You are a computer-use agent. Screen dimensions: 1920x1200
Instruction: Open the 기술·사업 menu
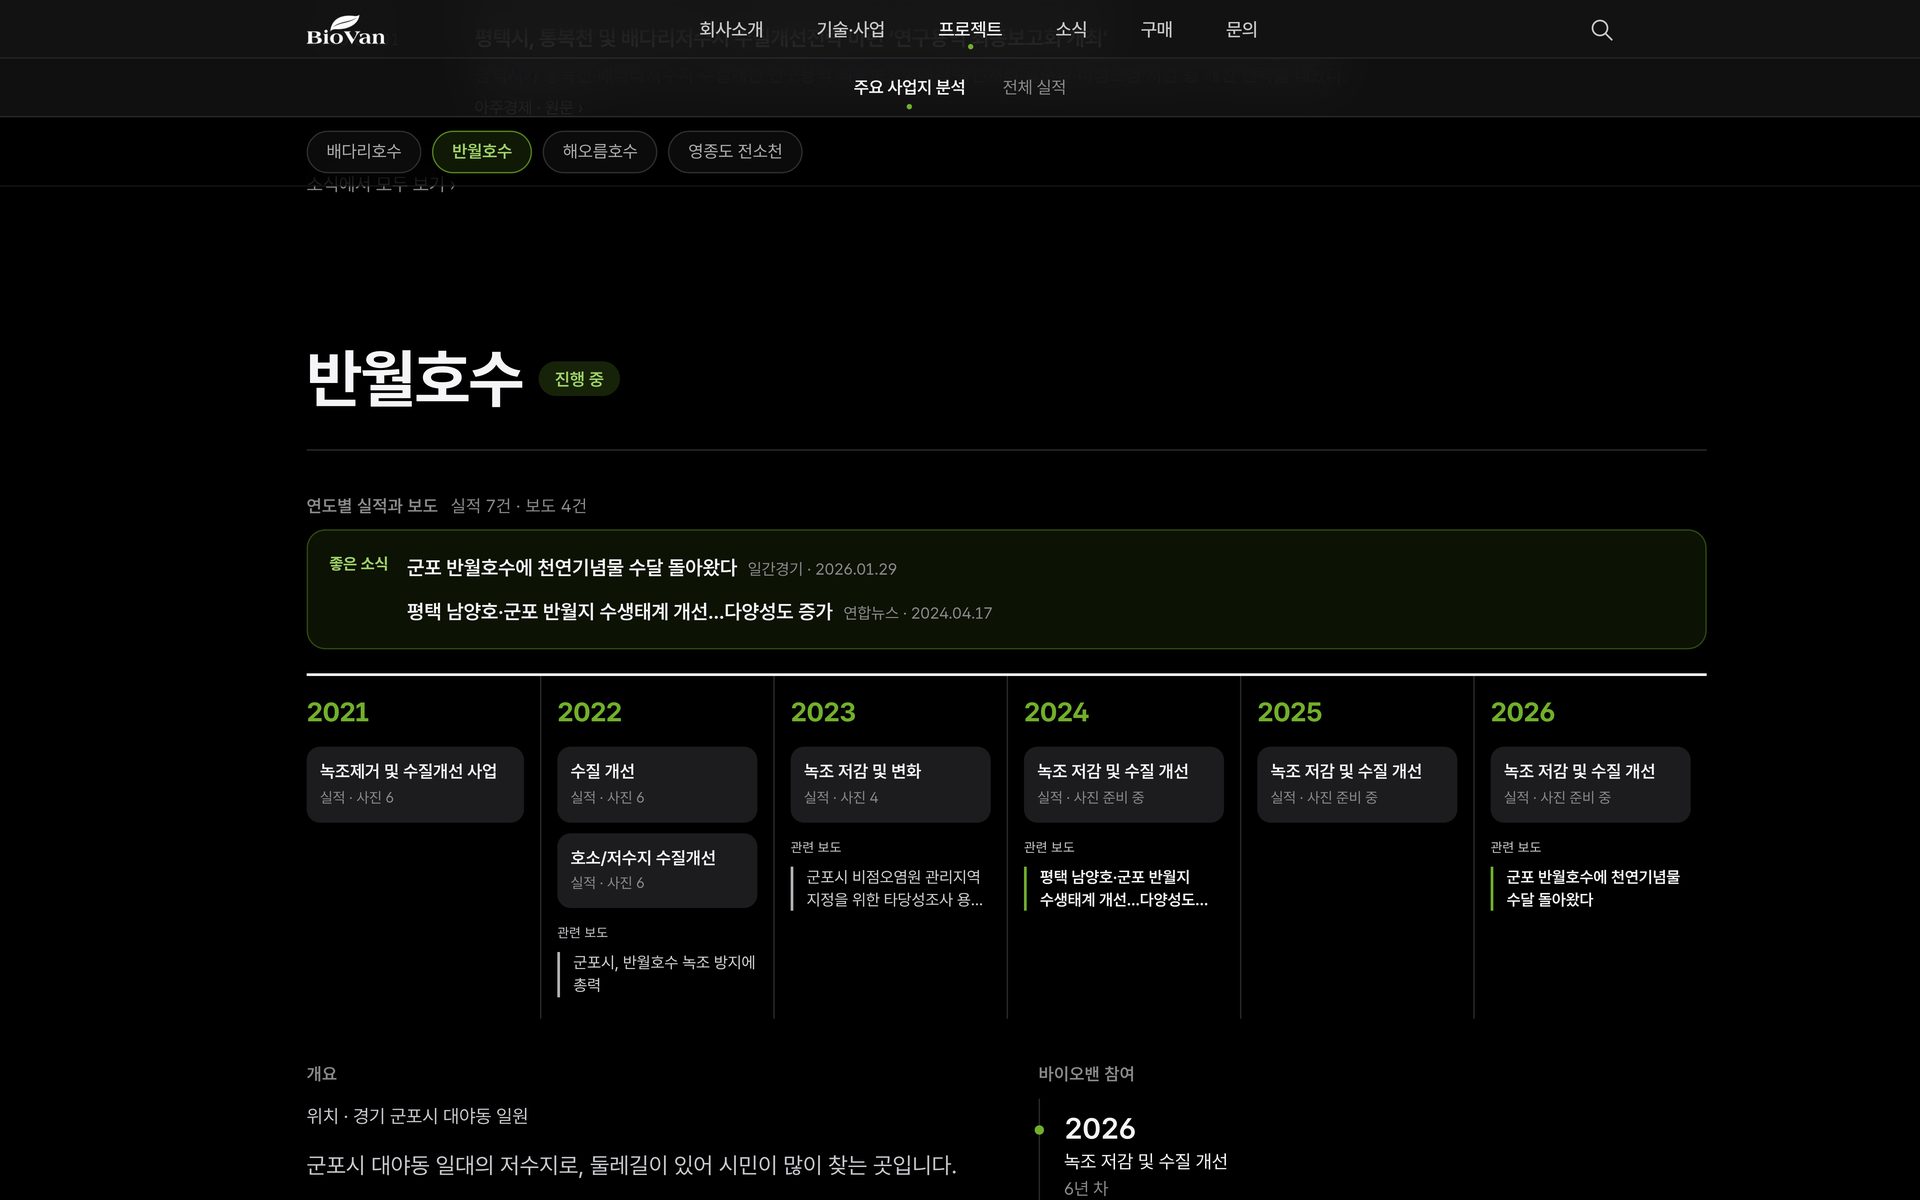coord(850,30)
